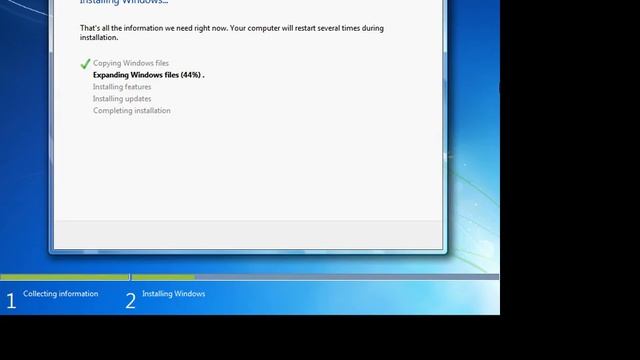The image size is (640, 360).
Task: Click the 'Installing Windows...' heading
Action: tap(124, 2)
